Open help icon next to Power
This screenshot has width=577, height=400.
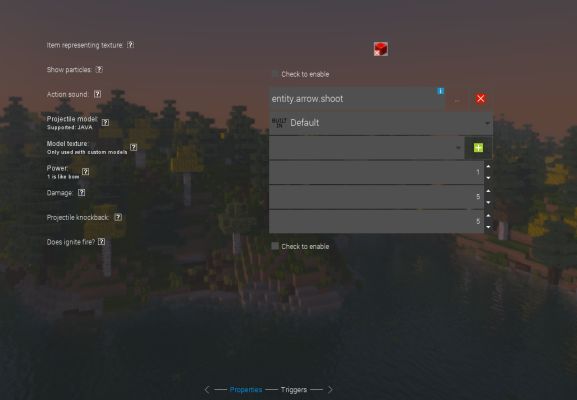85,171
